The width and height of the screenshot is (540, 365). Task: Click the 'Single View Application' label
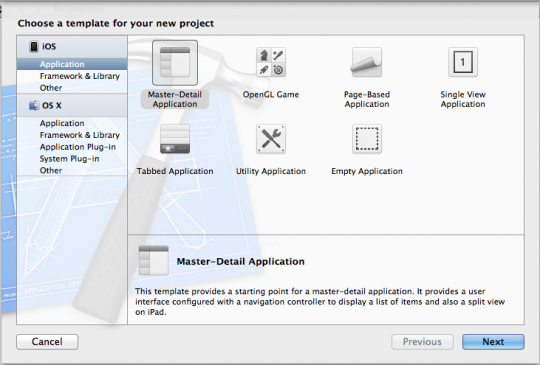point(463,99)
